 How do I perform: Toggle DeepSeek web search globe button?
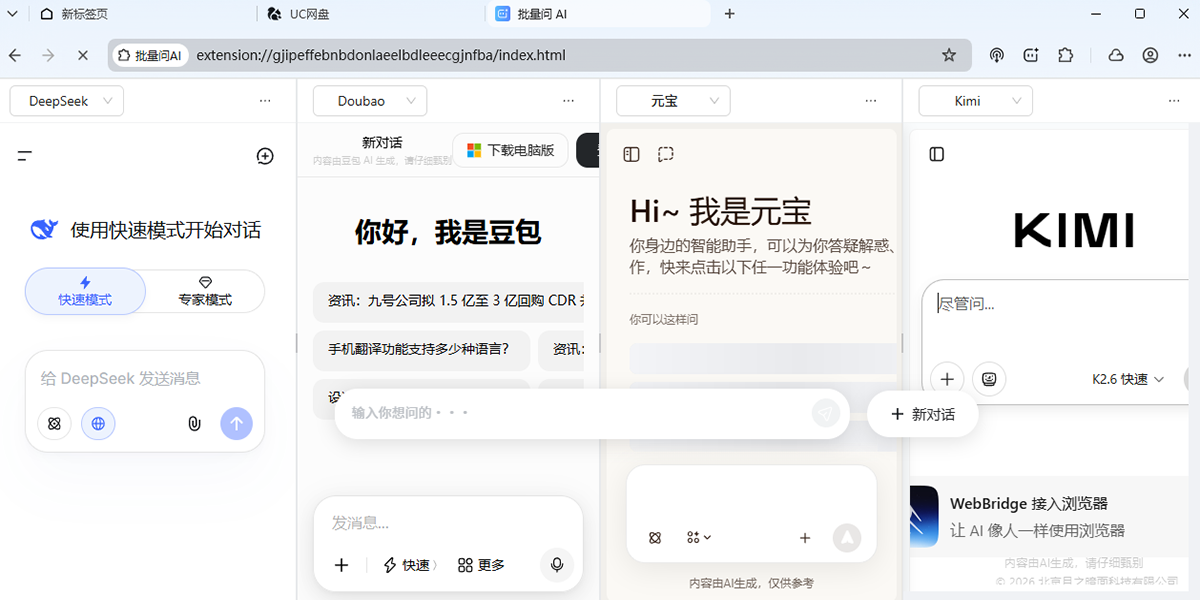pyautogui.click(x=98, y=424)
